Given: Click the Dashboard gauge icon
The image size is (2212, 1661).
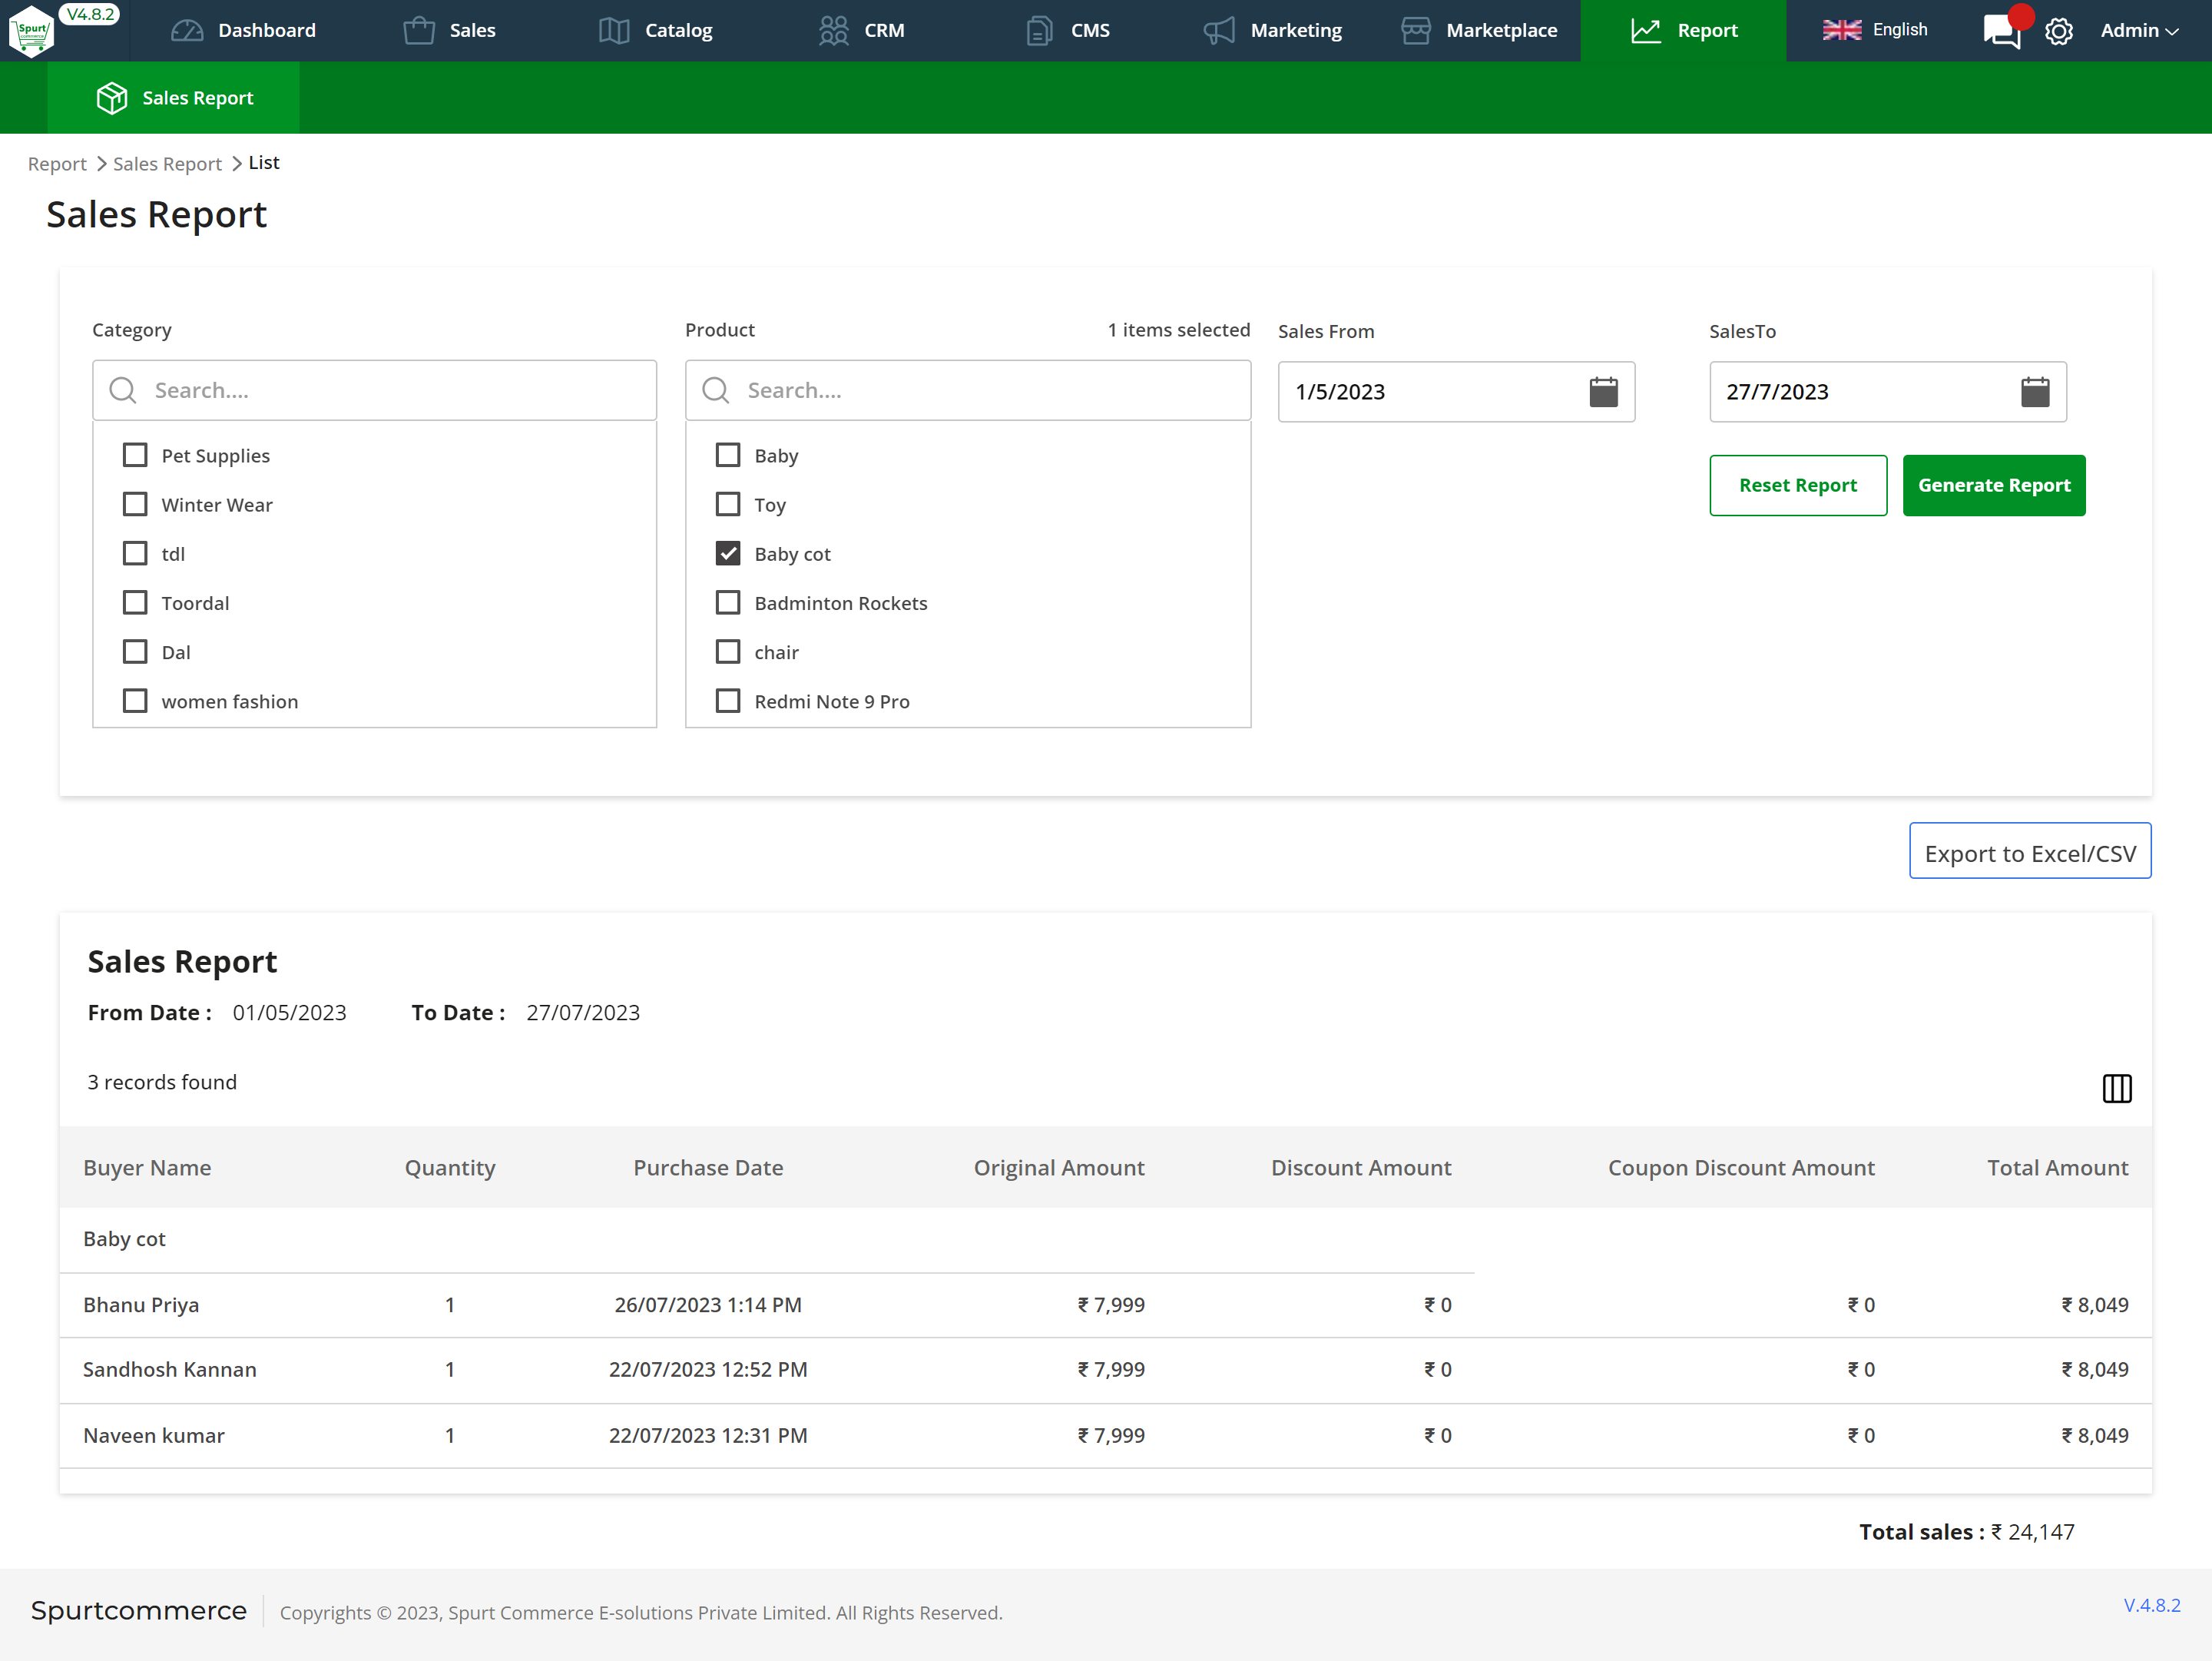Looking at the screenshot, I should click(x=187, y=31).
